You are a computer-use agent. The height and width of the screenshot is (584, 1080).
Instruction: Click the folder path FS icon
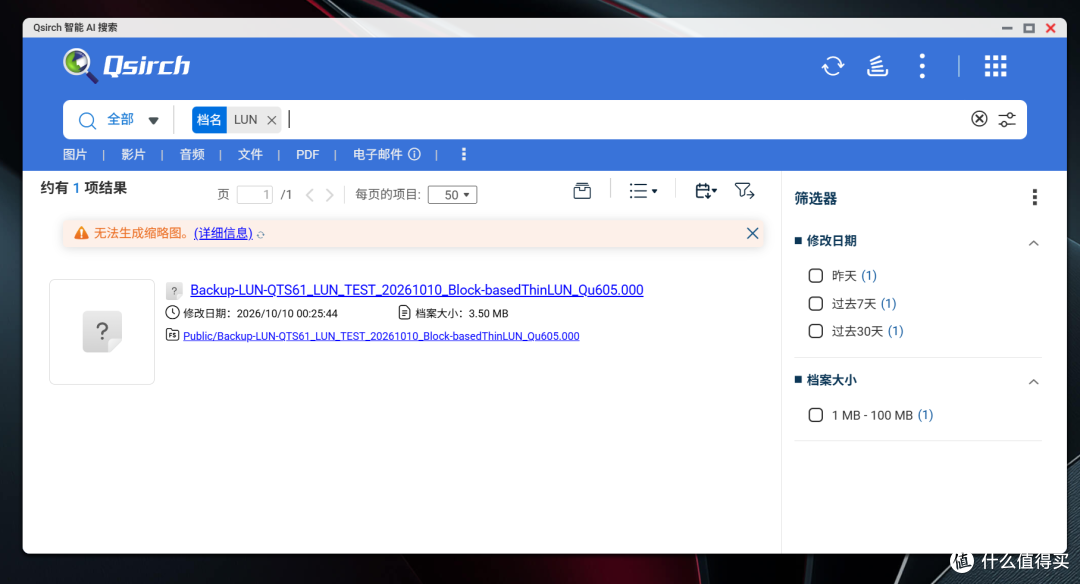coord(172,335)
